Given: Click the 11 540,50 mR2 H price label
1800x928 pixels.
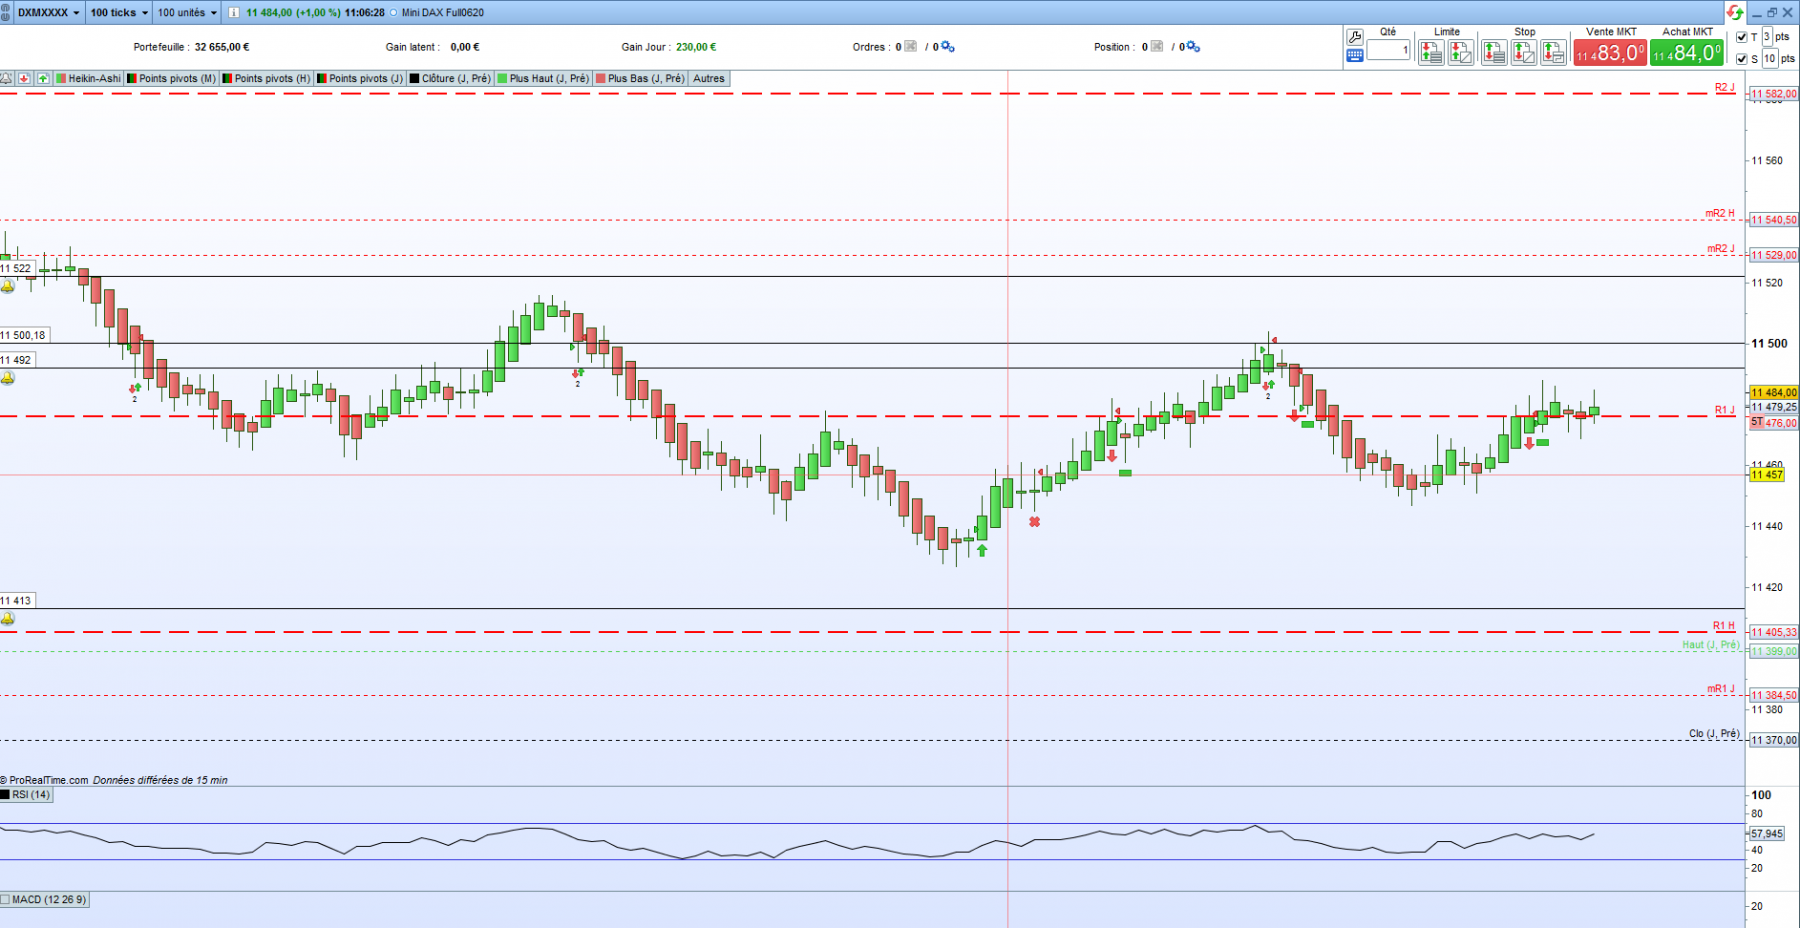Looking at the screenshot, I should pos(1773,220).
